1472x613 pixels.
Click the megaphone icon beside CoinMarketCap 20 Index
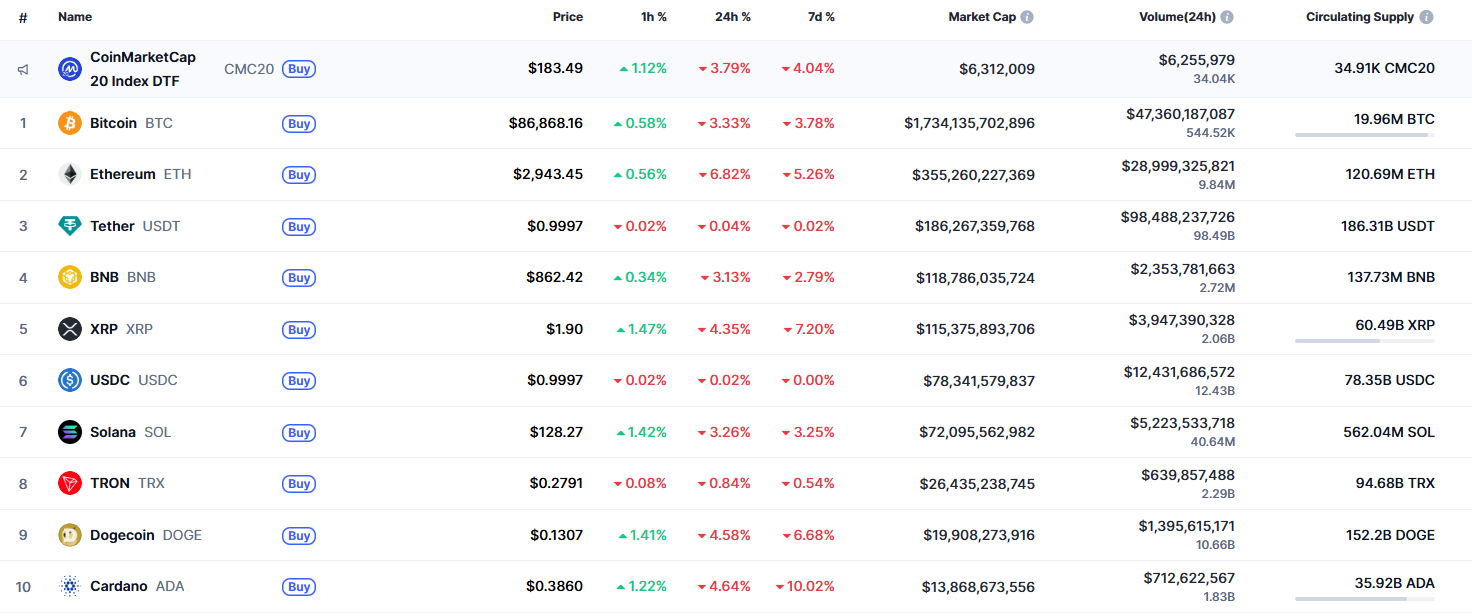click(x=22, y=68)
